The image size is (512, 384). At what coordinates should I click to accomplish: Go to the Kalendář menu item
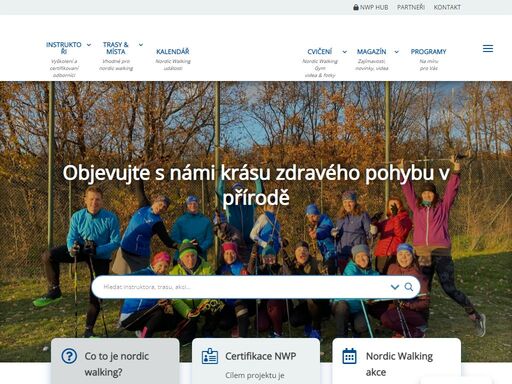click(x=173, y=51)
